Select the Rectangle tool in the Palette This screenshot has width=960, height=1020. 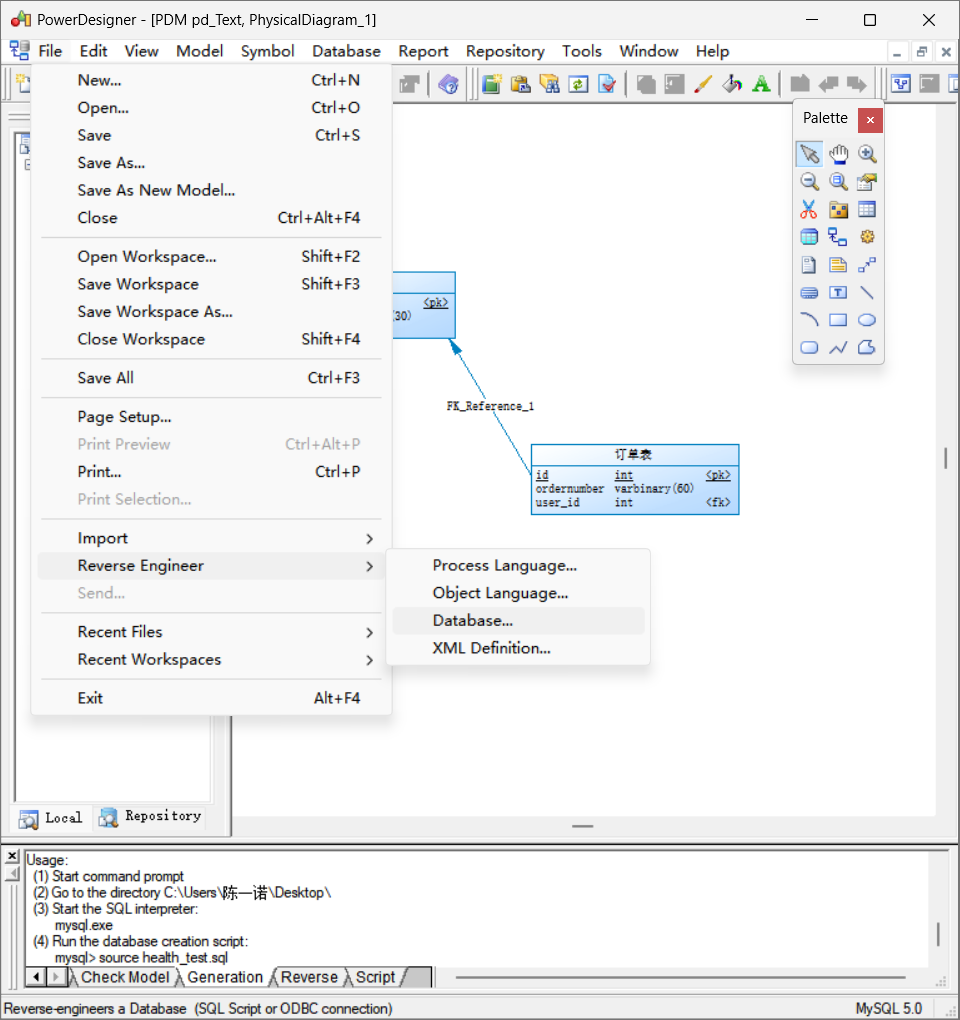[x=838, y=320]
